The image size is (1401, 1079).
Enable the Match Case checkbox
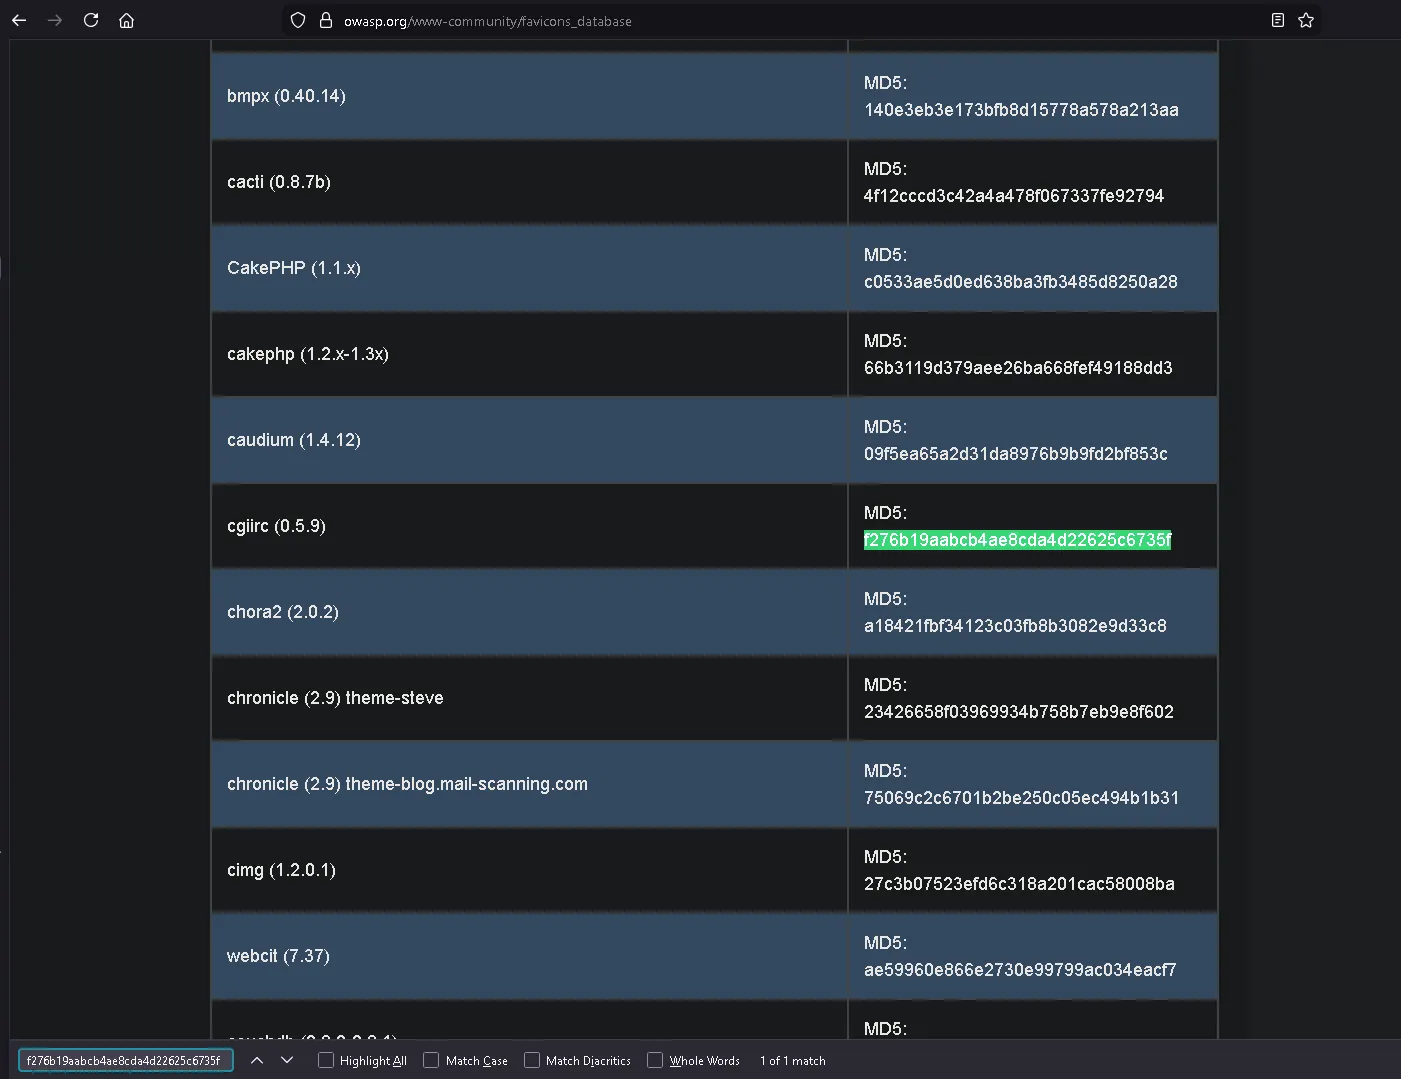[430, 1060]
